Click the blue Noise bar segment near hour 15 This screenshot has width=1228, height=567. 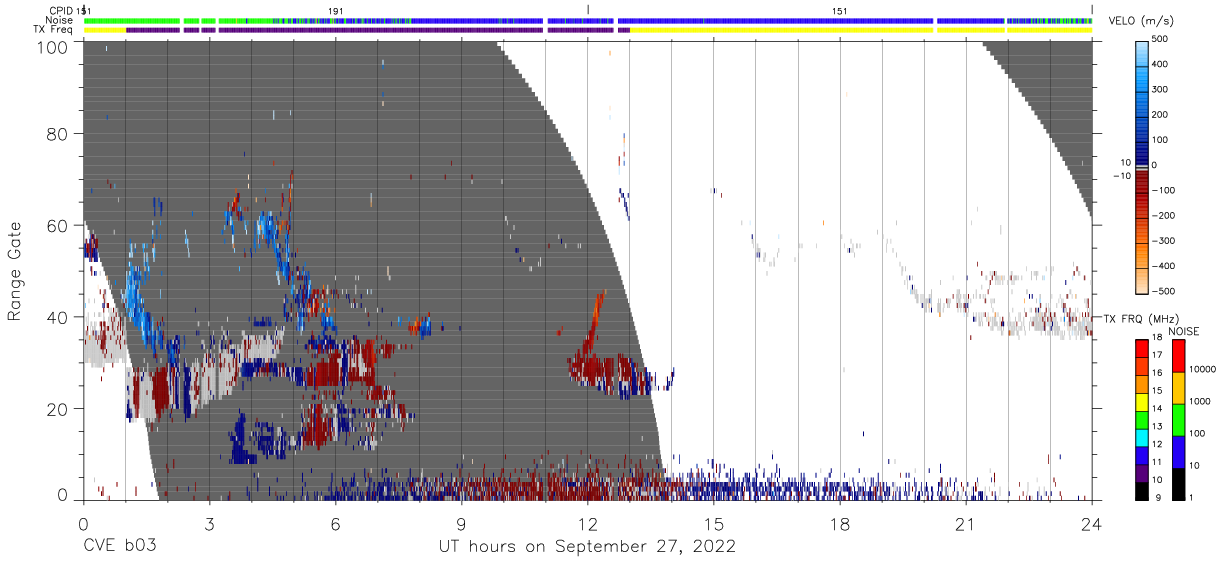point(775,21)
